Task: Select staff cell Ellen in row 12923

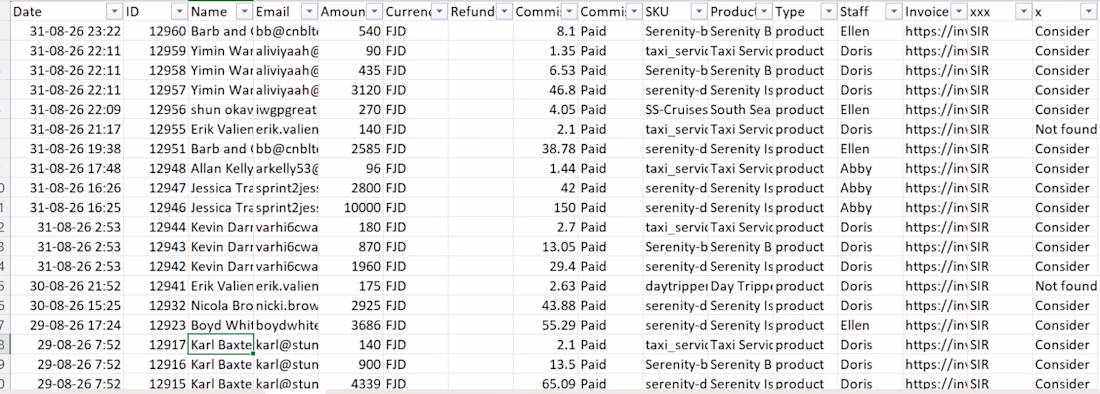Action: (871, 325)
